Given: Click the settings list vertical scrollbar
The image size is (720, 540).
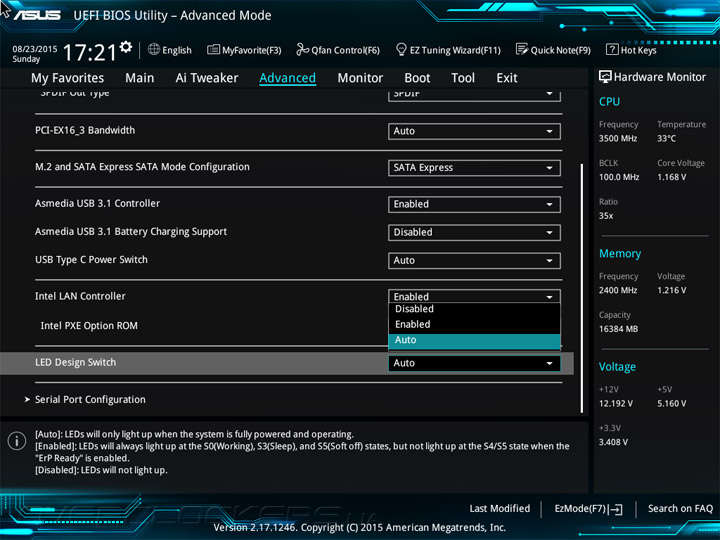Looking at the screenshot, I should [x=582, y=288].
